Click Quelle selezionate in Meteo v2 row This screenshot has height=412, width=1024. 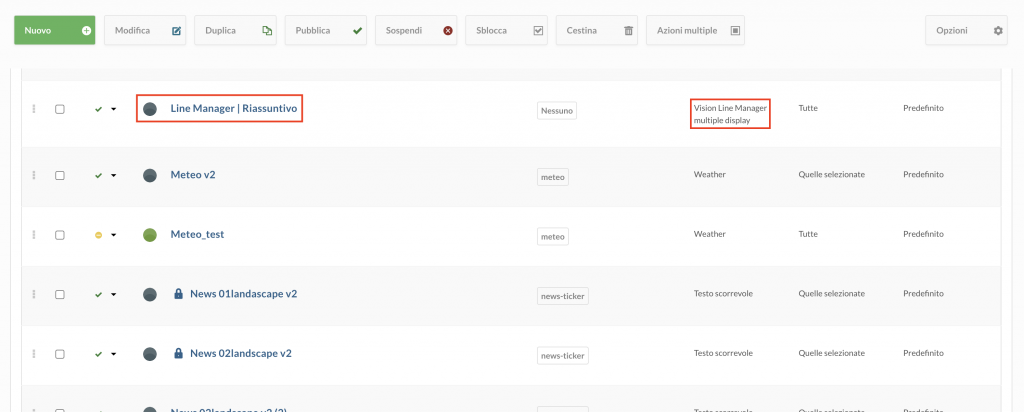coord(831,174)
